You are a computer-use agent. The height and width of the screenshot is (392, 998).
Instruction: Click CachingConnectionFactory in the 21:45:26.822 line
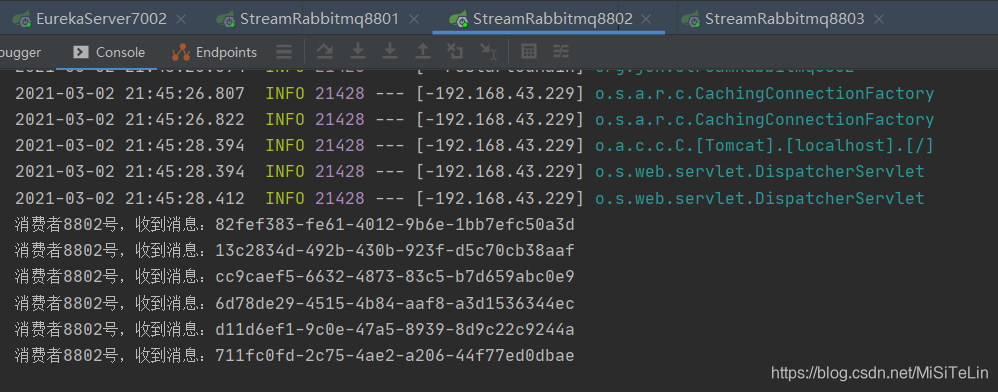tap(814, 120)
